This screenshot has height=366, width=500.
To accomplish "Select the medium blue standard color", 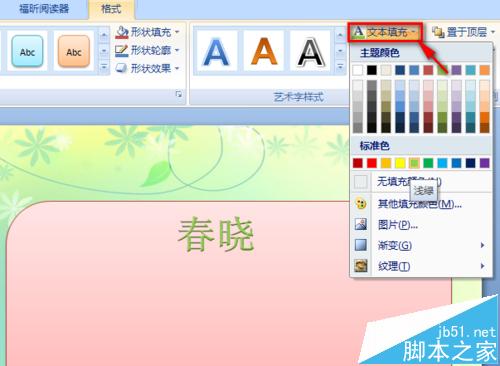I will (x=456, y=163).
